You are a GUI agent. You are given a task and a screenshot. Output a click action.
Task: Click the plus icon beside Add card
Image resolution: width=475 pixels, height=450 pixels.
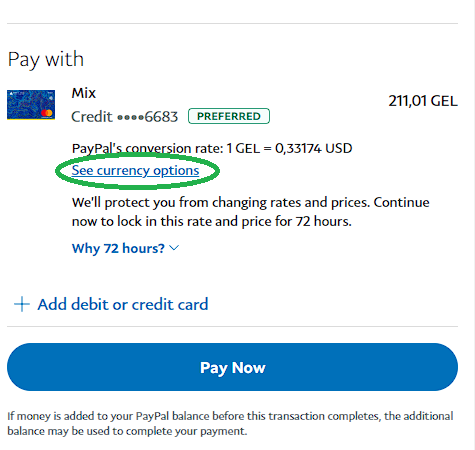pyautogui.click(x=22, y=304)
